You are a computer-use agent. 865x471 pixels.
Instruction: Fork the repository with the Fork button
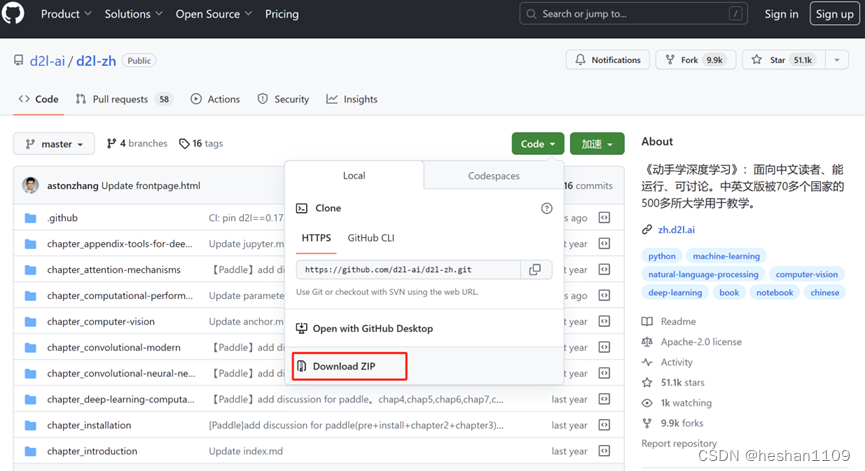(696, 60)
